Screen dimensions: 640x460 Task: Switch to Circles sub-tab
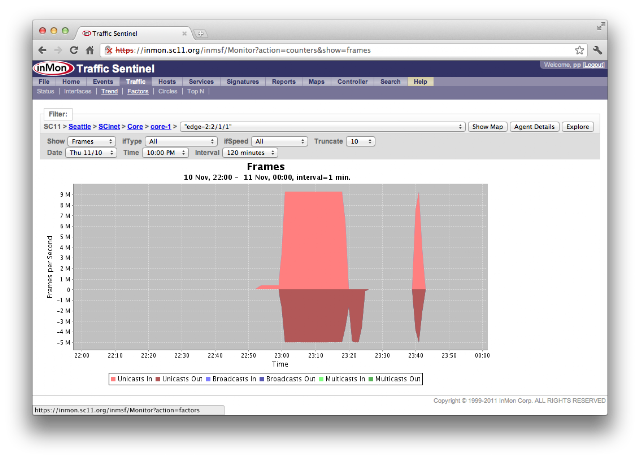coord(168,91)
